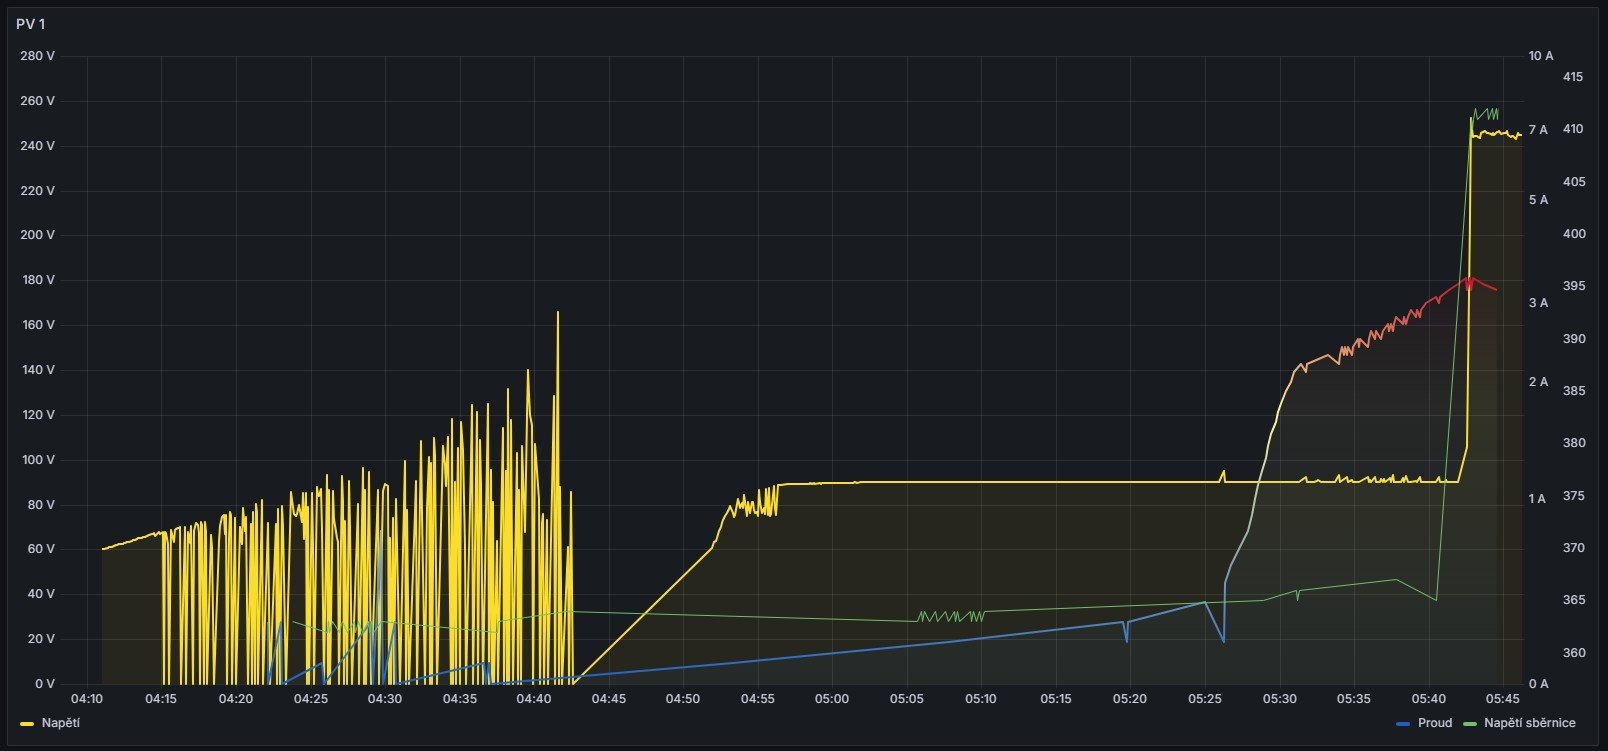The image size is (1608, 751).
Task: Click the yellow Napětí legend color swatch
Action: [x=27, y=723]
